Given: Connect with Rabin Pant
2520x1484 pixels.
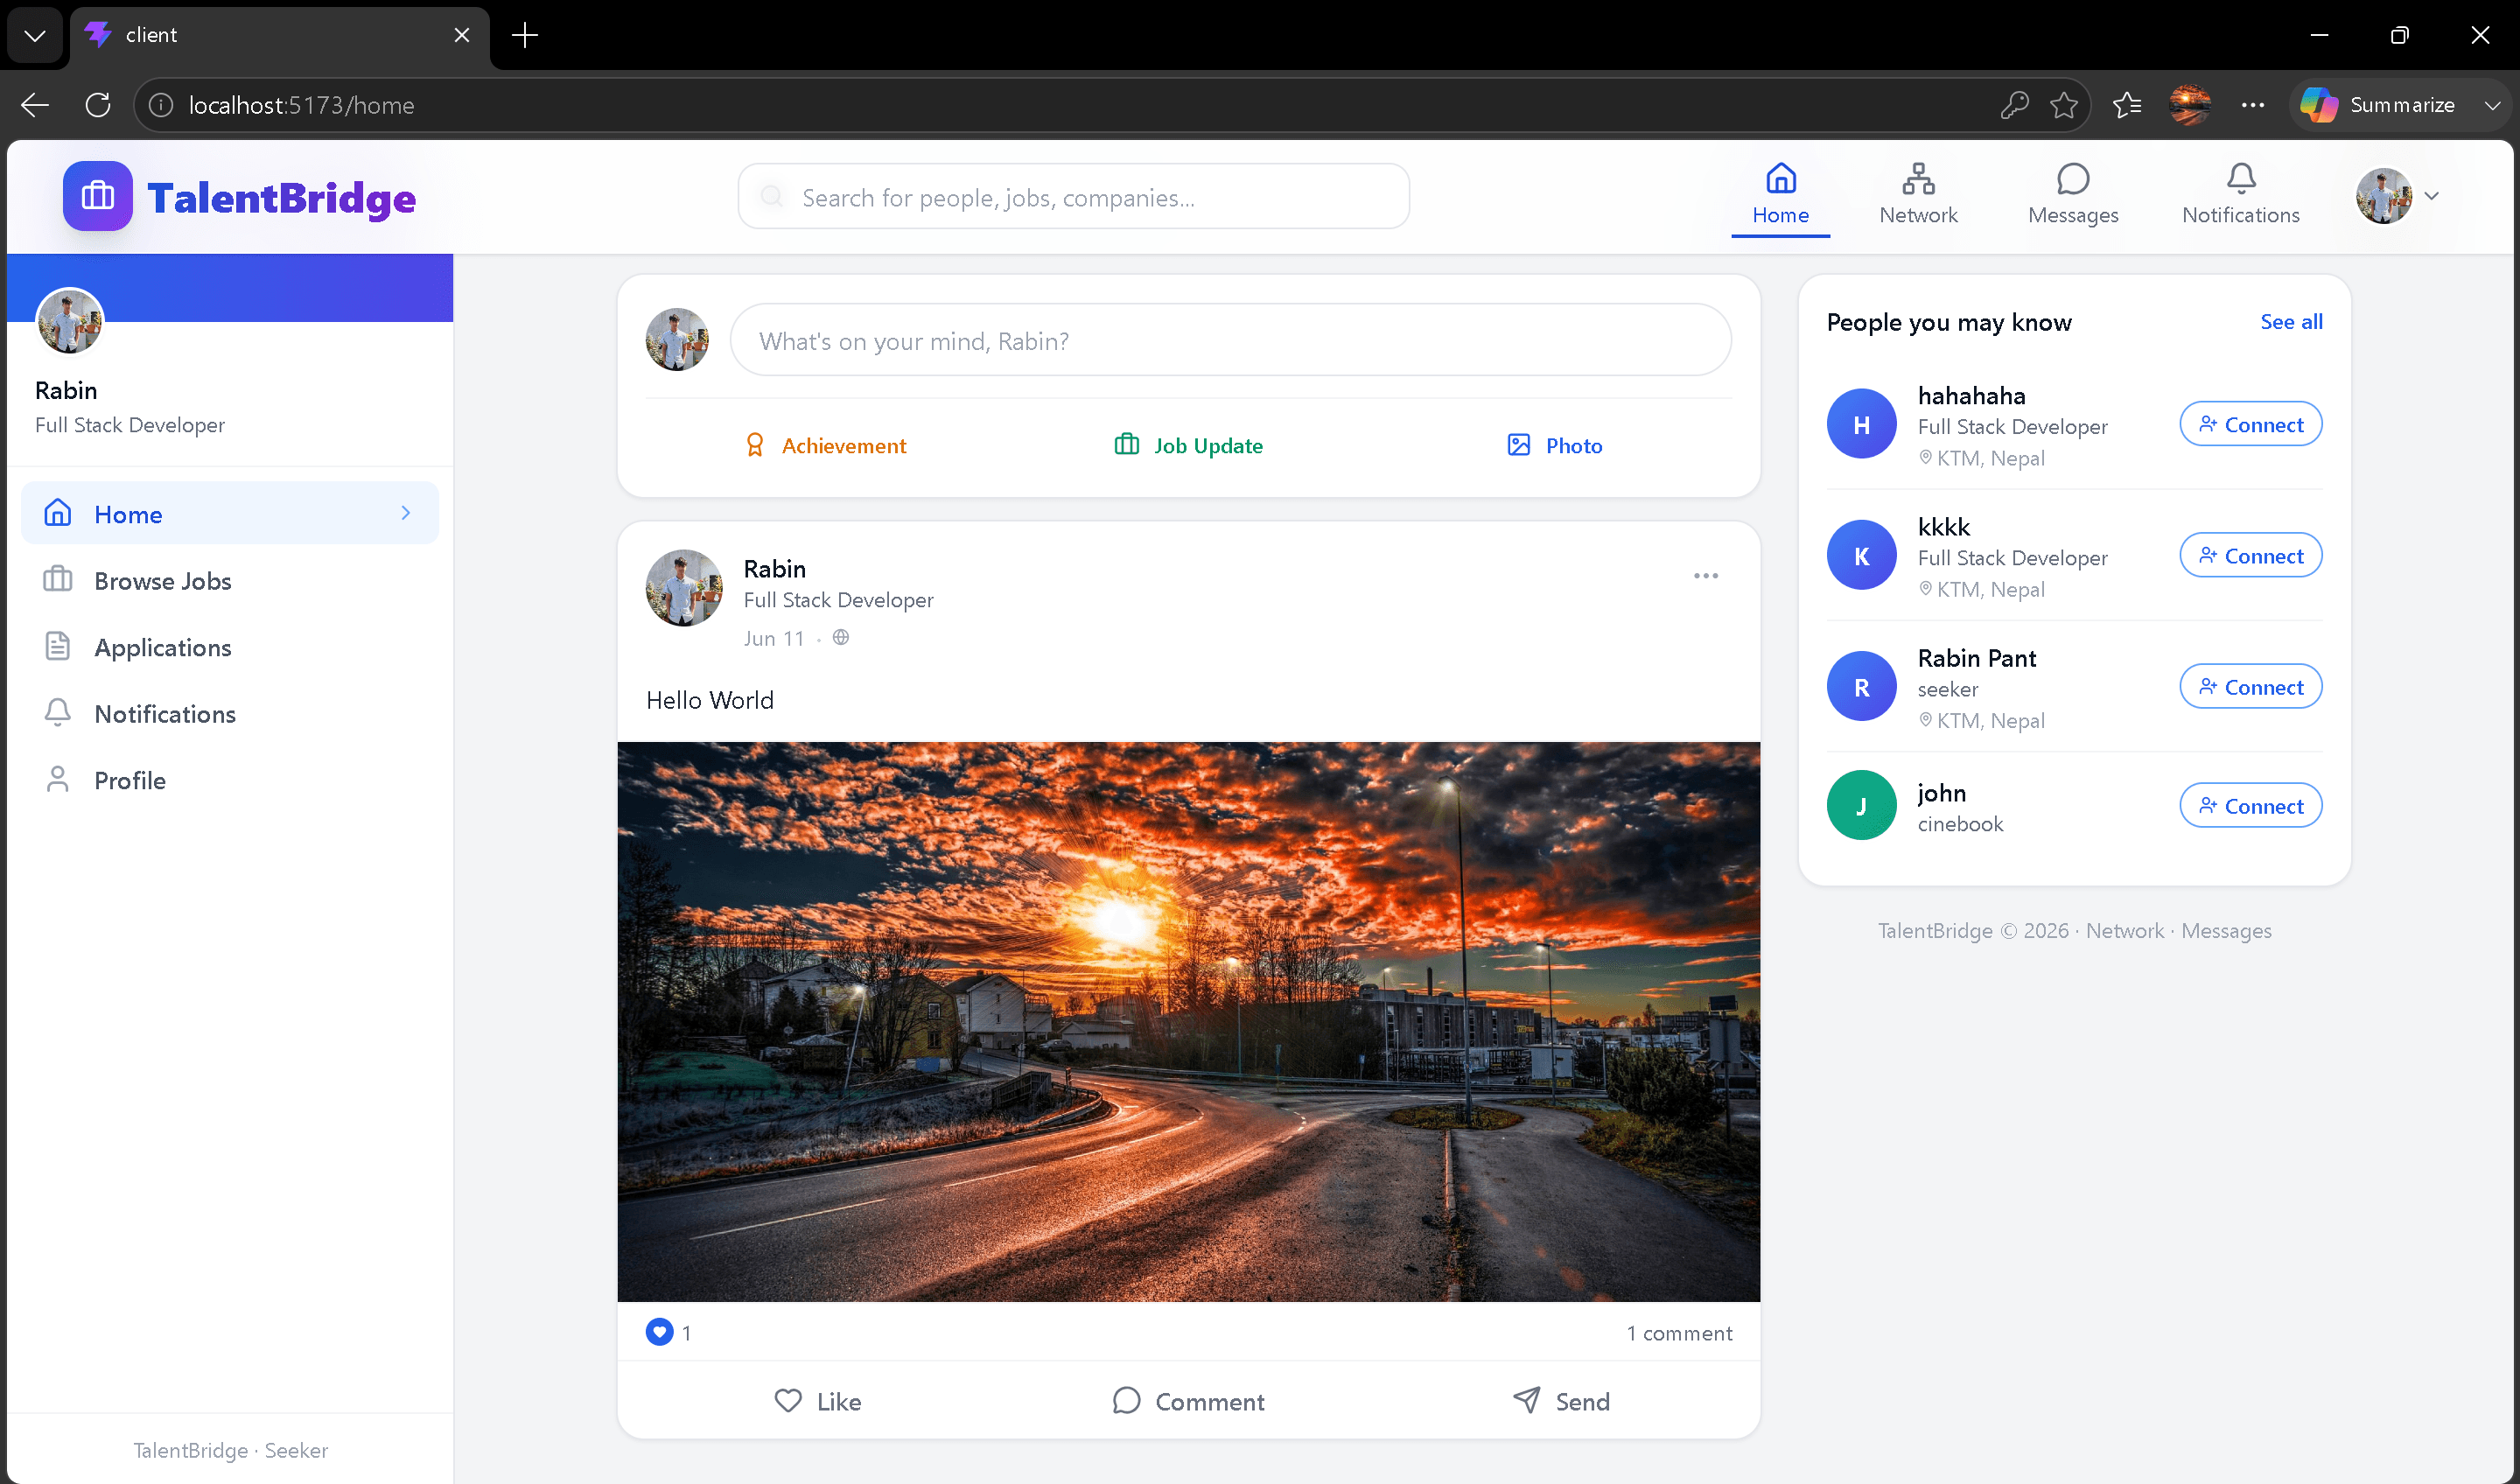Looking at the screenshot, I should pos(2250,686).
